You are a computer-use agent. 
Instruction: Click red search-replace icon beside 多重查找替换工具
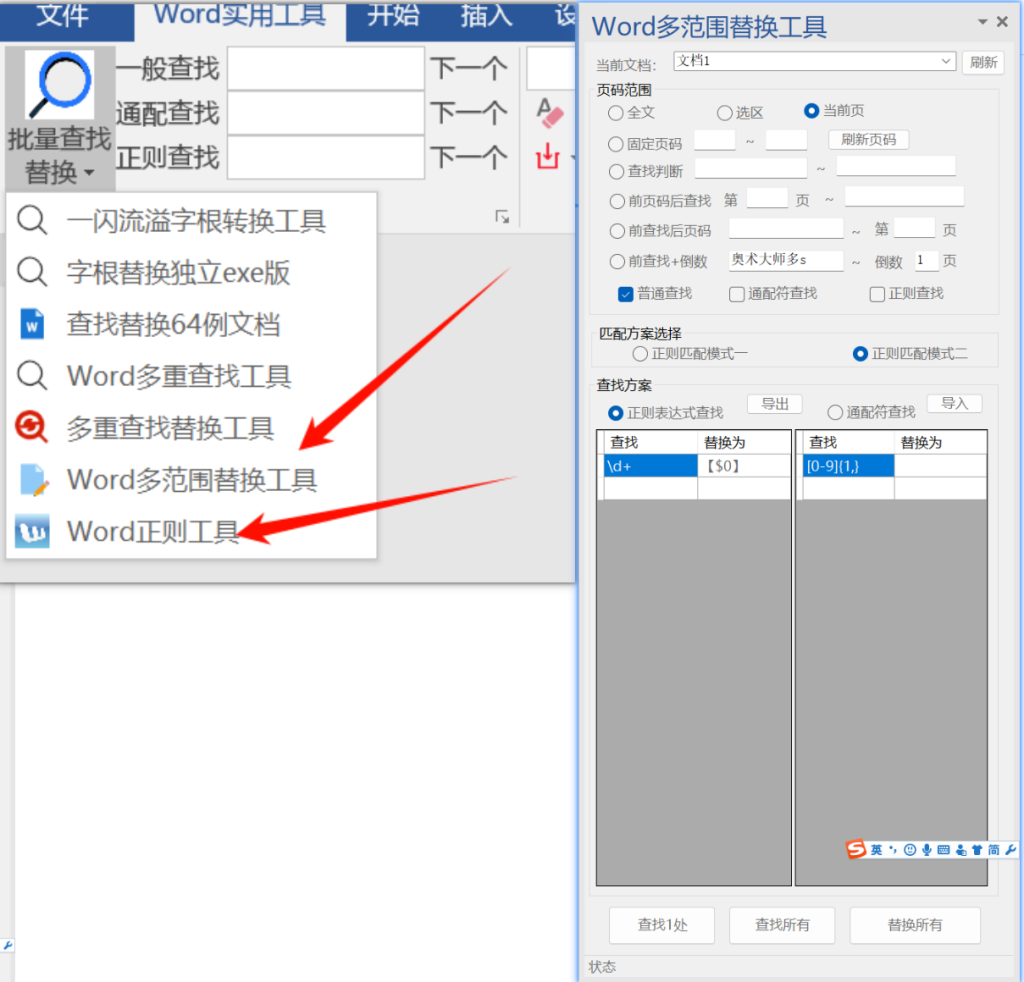pos(32,427)
